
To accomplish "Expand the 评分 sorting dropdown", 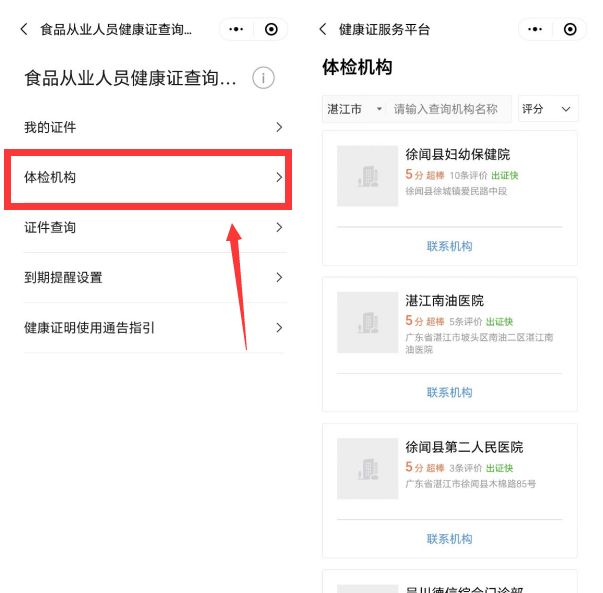I will point(548,109).
